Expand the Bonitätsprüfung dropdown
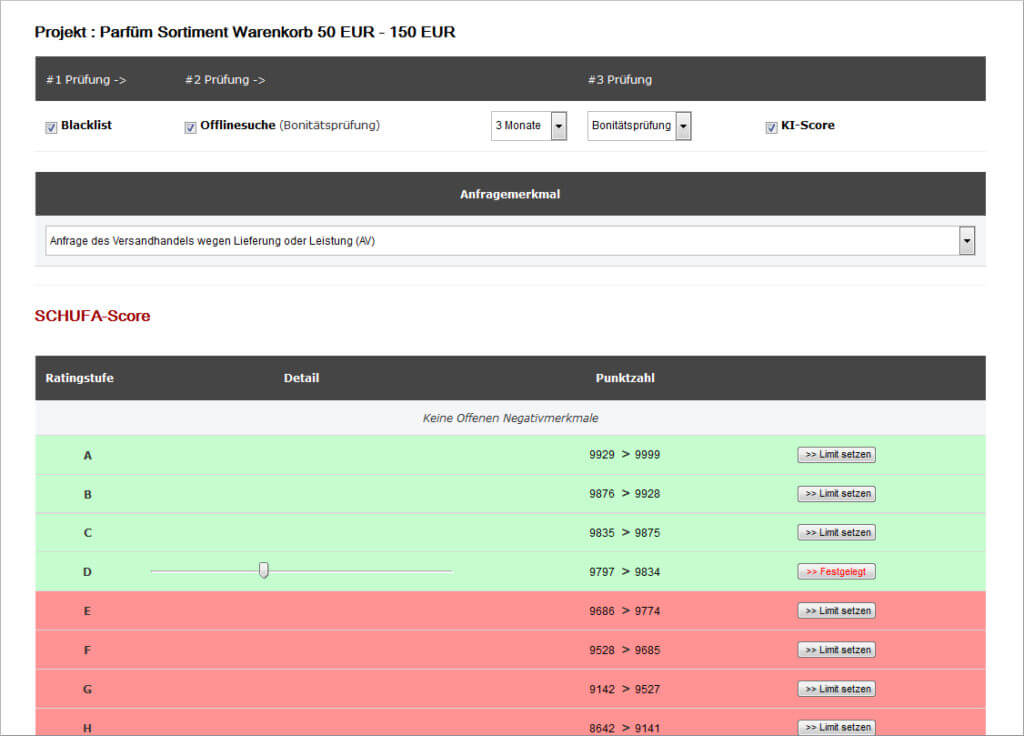This screenshot has width=1024, height=736. pyautogui.click(x=639, y=126)
